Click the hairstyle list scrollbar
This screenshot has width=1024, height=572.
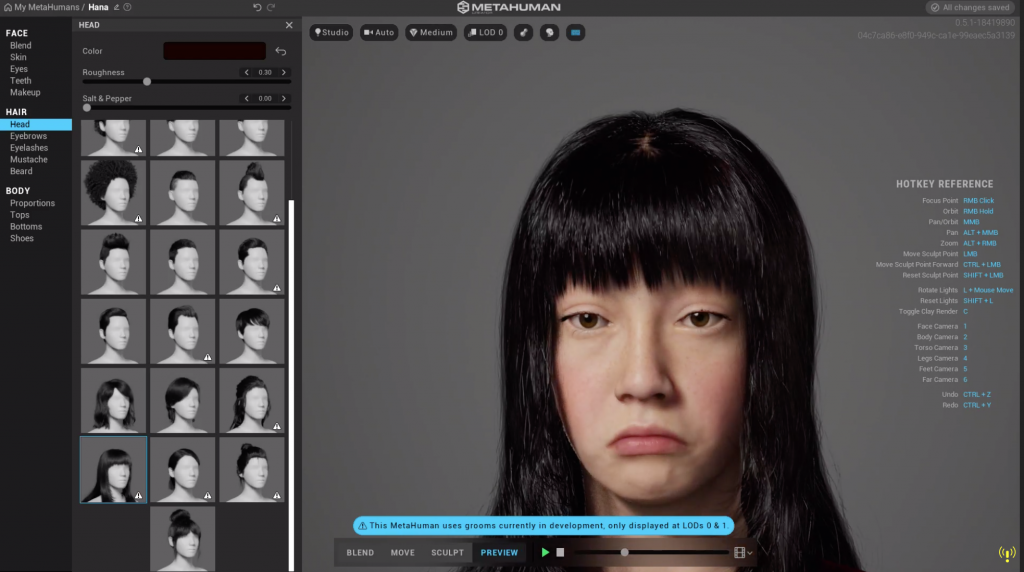pos(291,385)
